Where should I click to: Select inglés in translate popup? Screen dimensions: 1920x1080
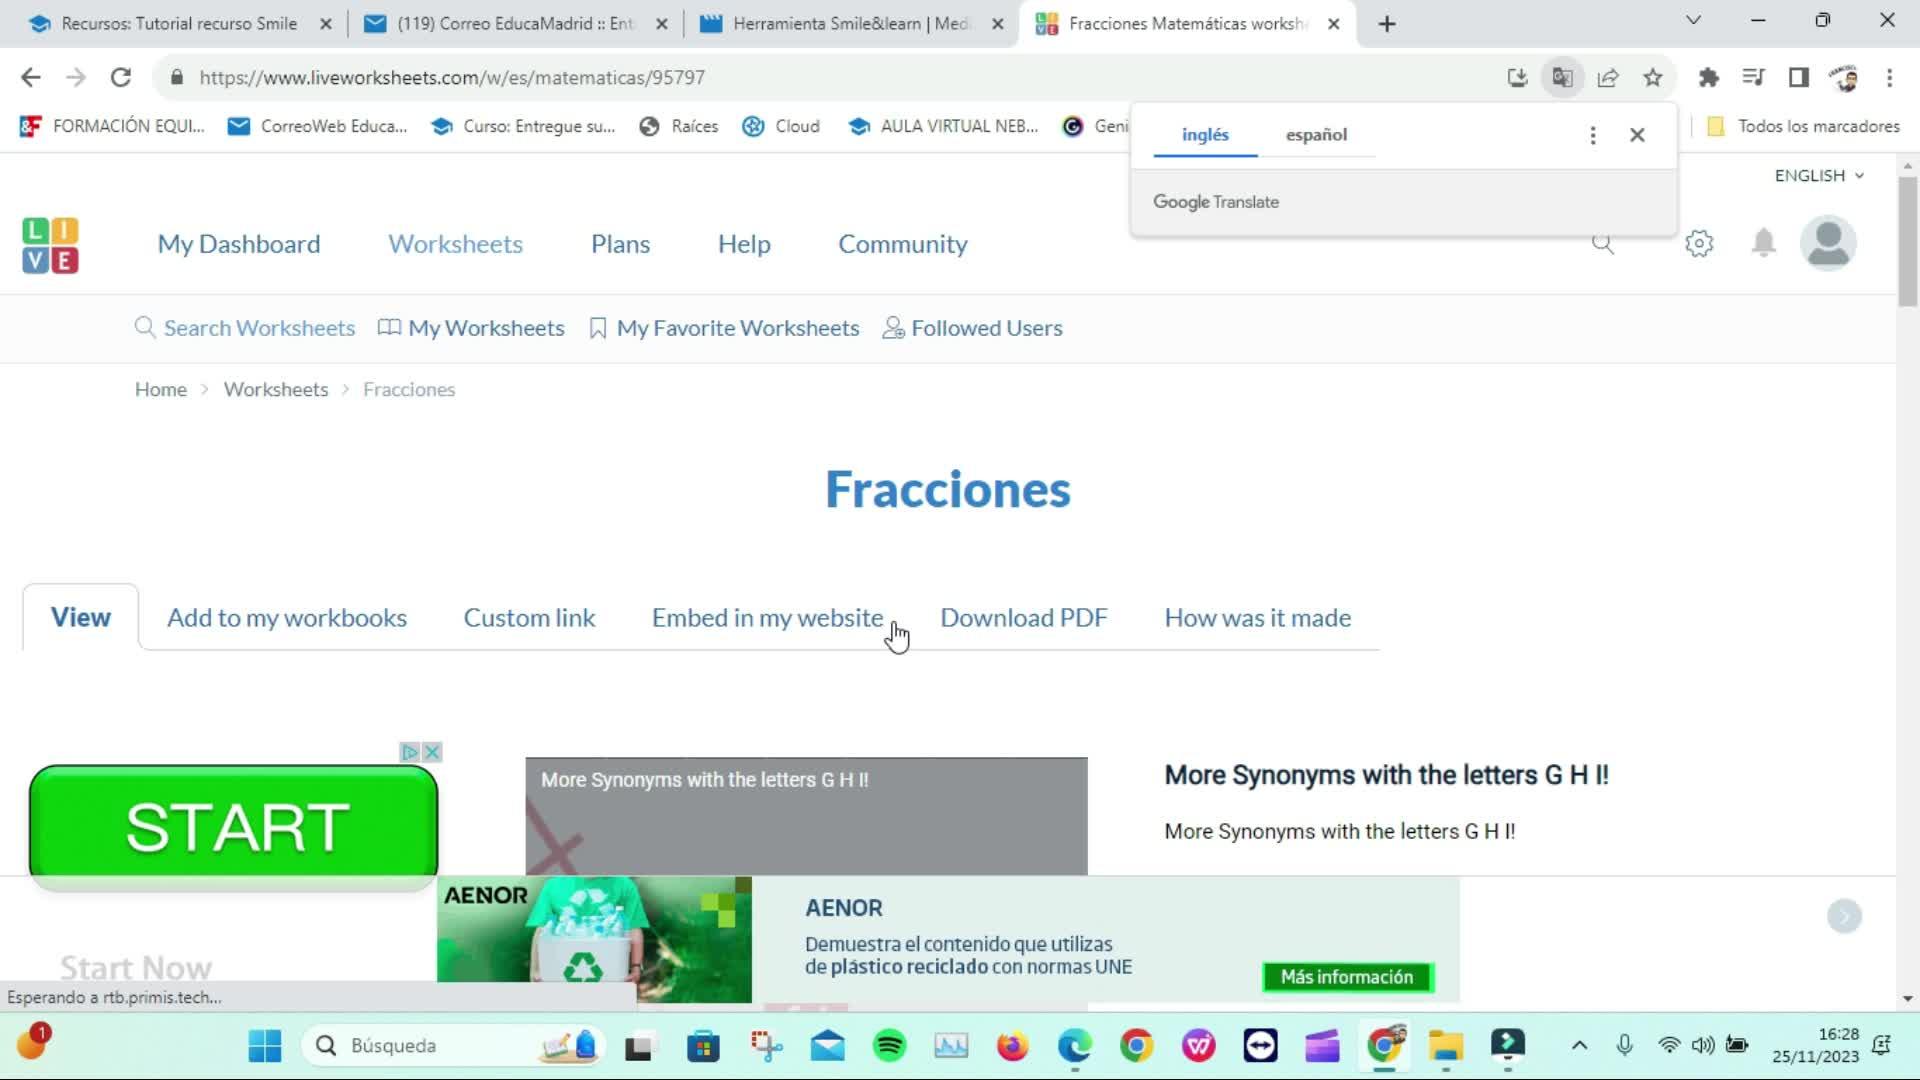[x=1205, y=135]
